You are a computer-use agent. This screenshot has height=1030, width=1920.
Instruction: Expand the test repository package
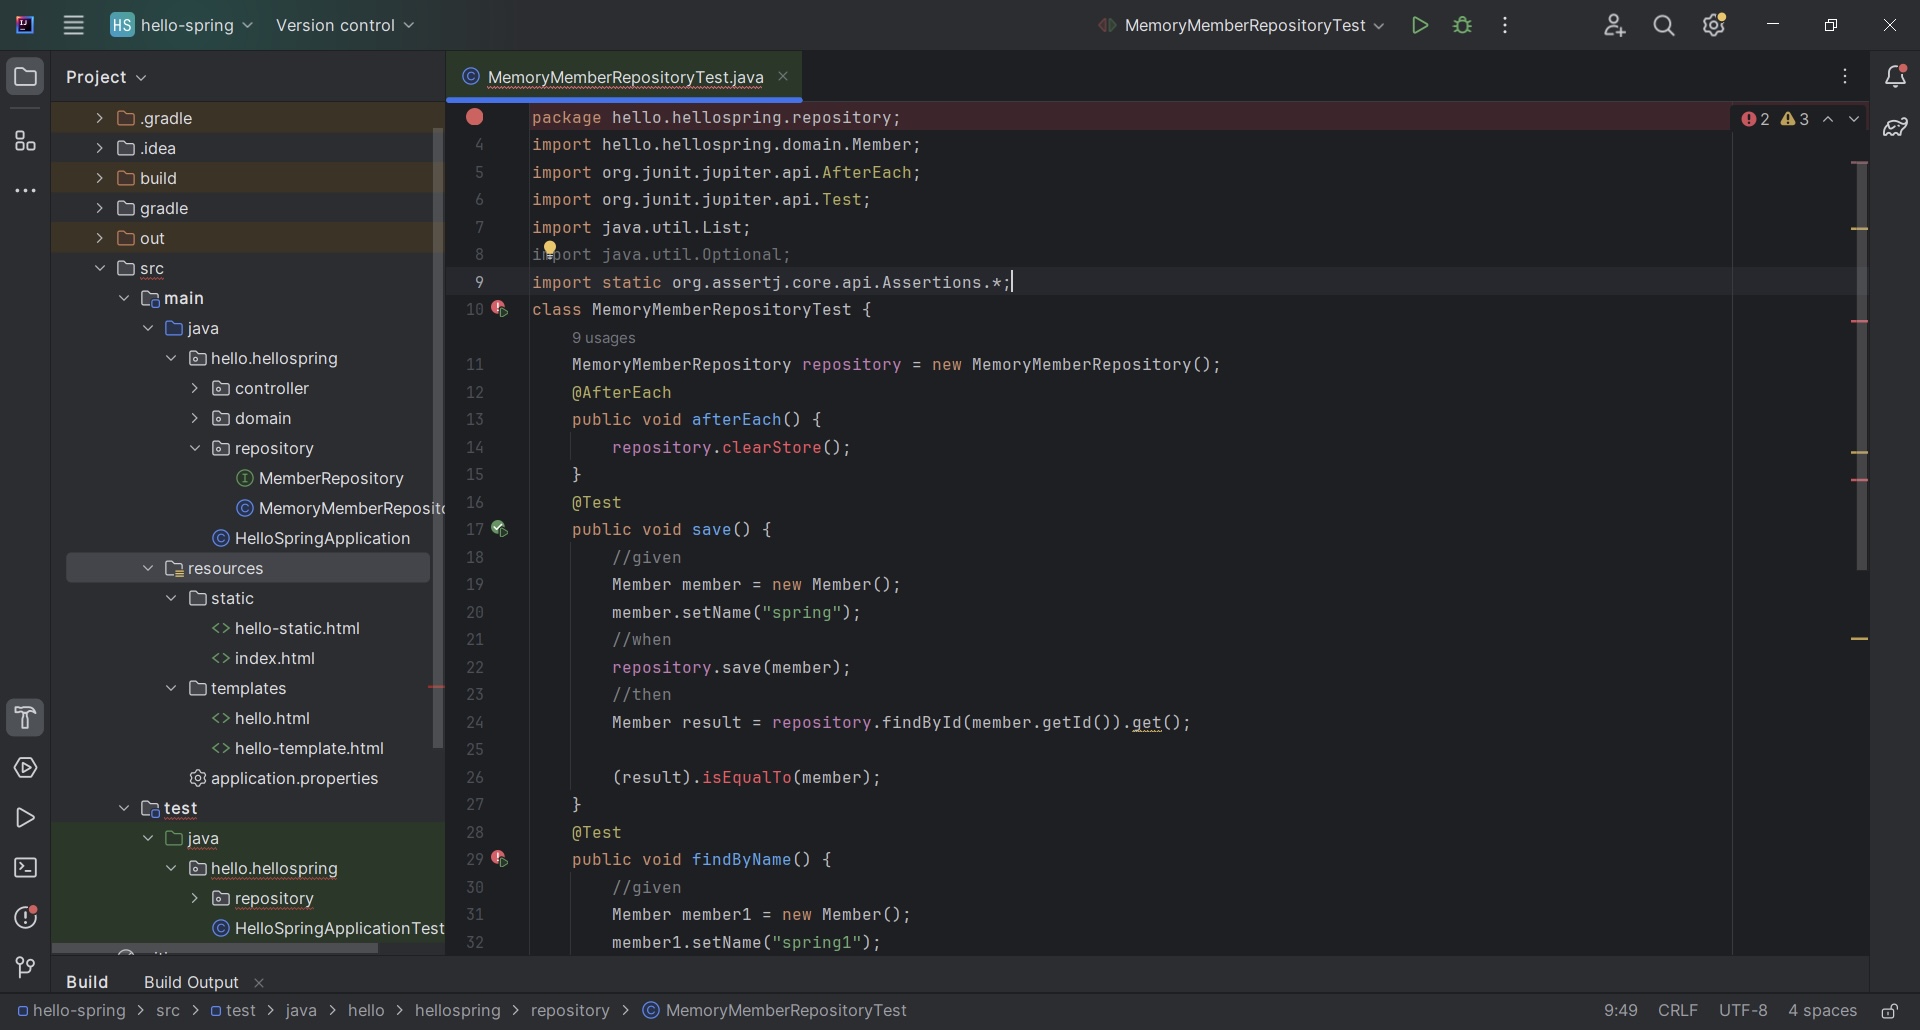pyautogui.click(x=194, y=898)
